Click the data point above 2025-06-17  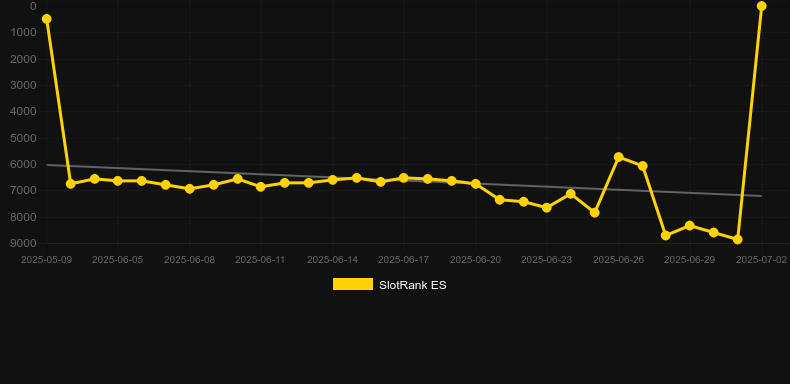click(404, 178)
